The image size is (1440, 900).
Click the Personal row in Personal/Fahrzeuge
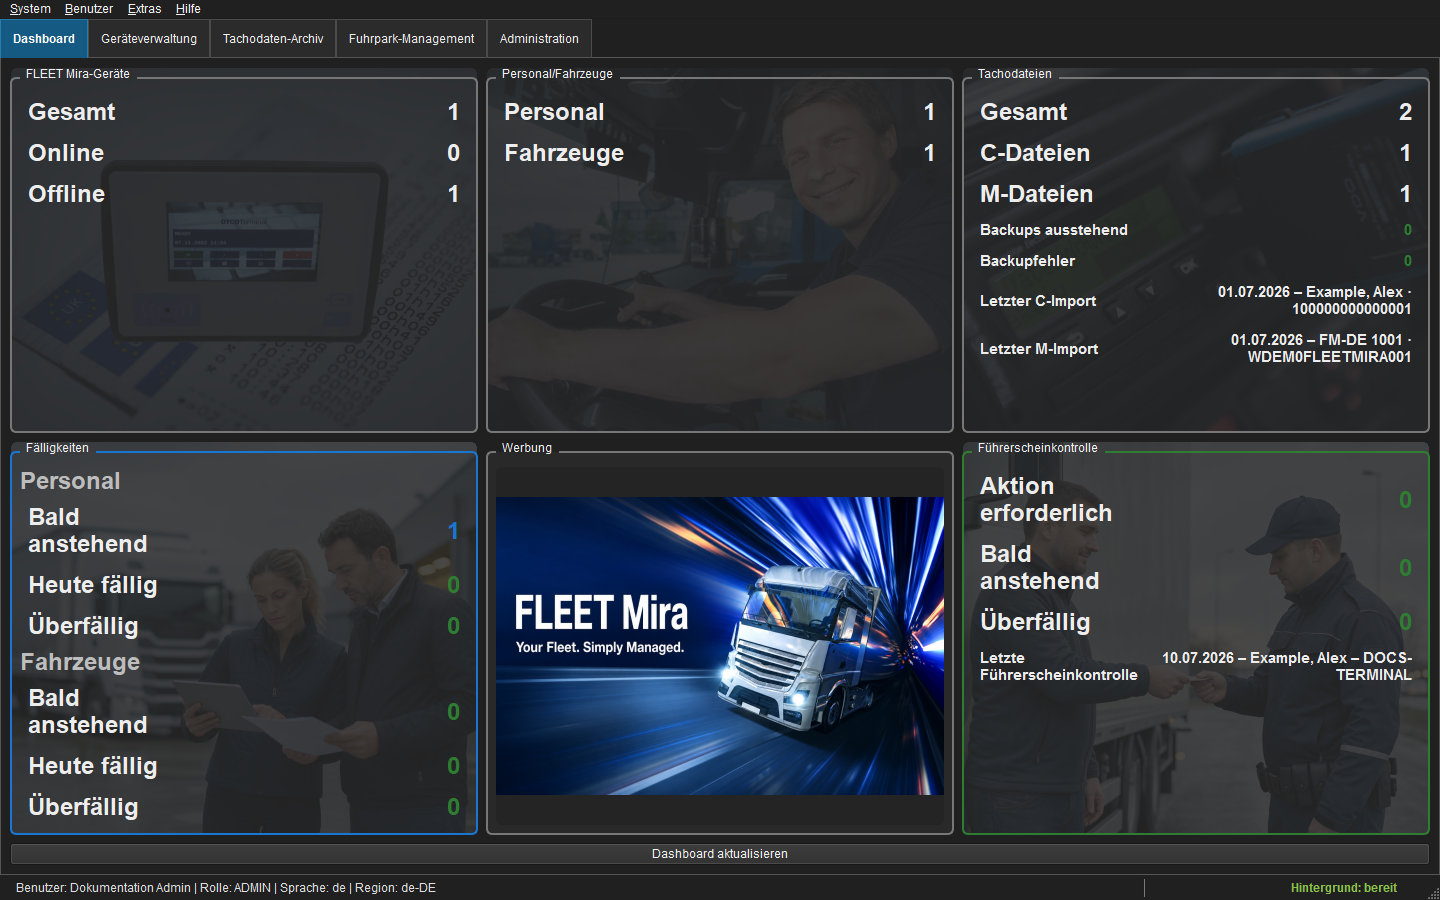(720, 112)
